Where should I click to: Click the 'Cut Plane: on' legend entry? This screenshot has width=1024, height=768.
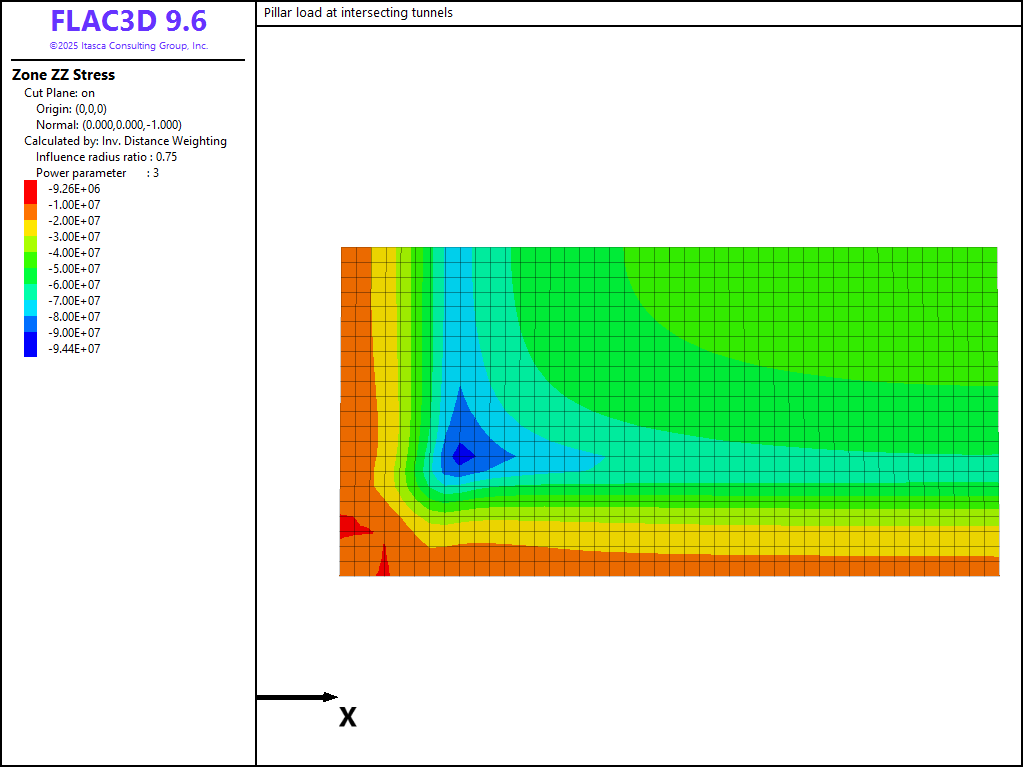pos(60,93)
